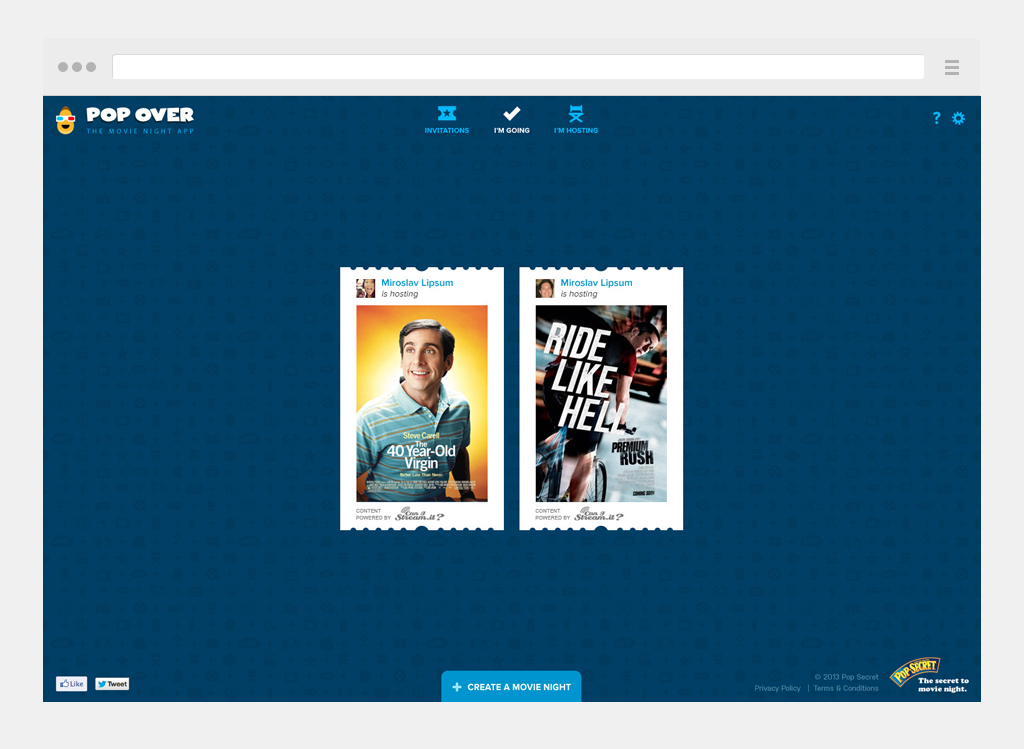
Task: Click Create a Movie Night button
Action: (511, 687)
